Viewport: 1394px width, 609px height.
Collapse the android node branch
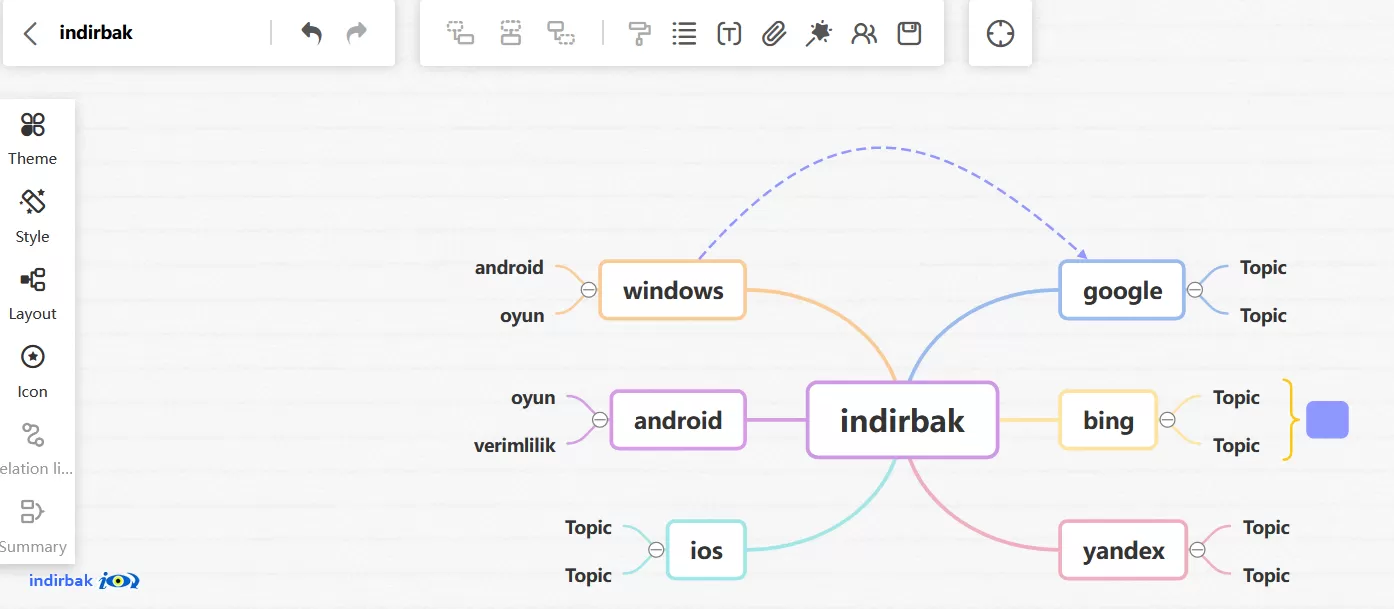click(x=600, y=420)
